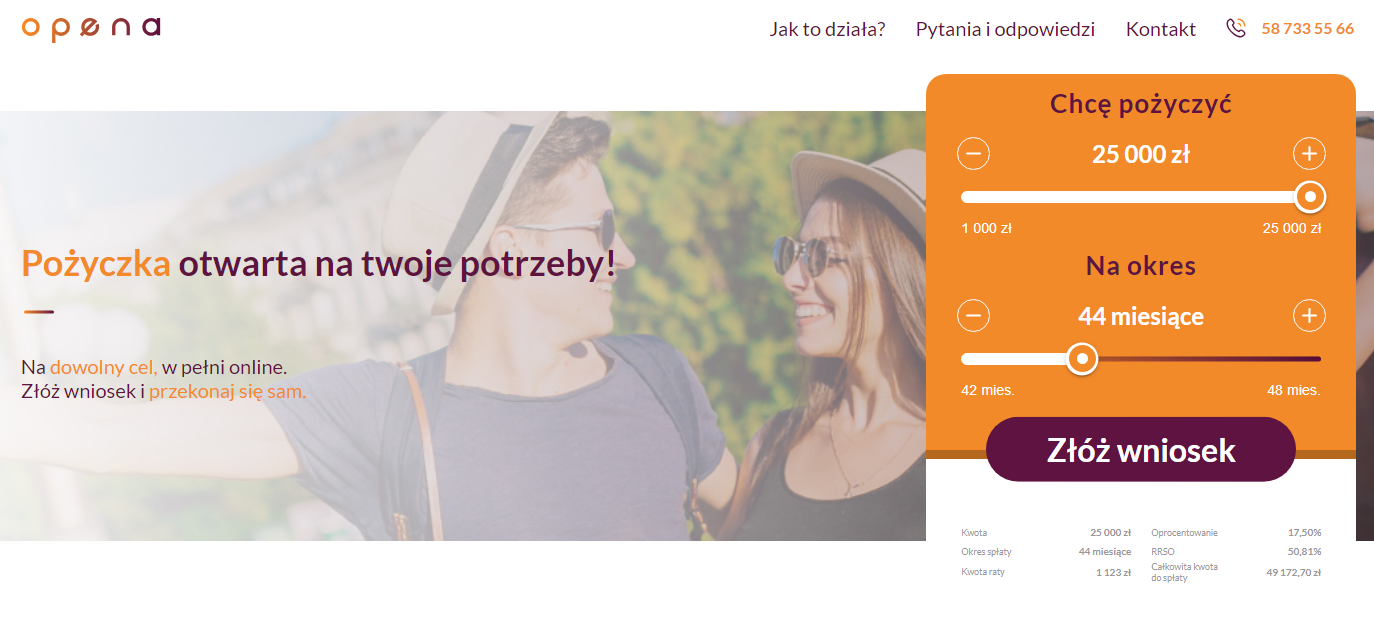Click the "Pożyczka otwarta na twoje potrzeby!" headline
Image resolution: width=1374 pixels, height=625 pixels.
pyautogui.click(x=318, y=263)
